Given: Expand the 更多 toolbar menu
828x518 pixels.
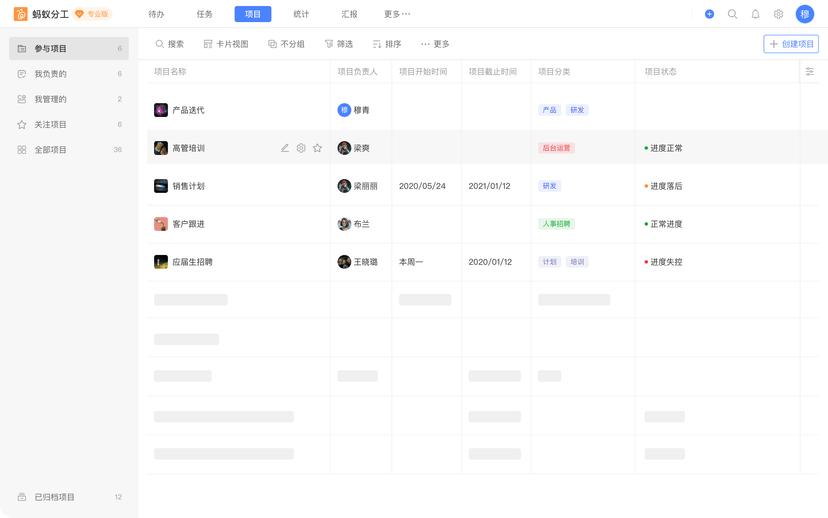Looking at the screenshot, I should 435,44.
